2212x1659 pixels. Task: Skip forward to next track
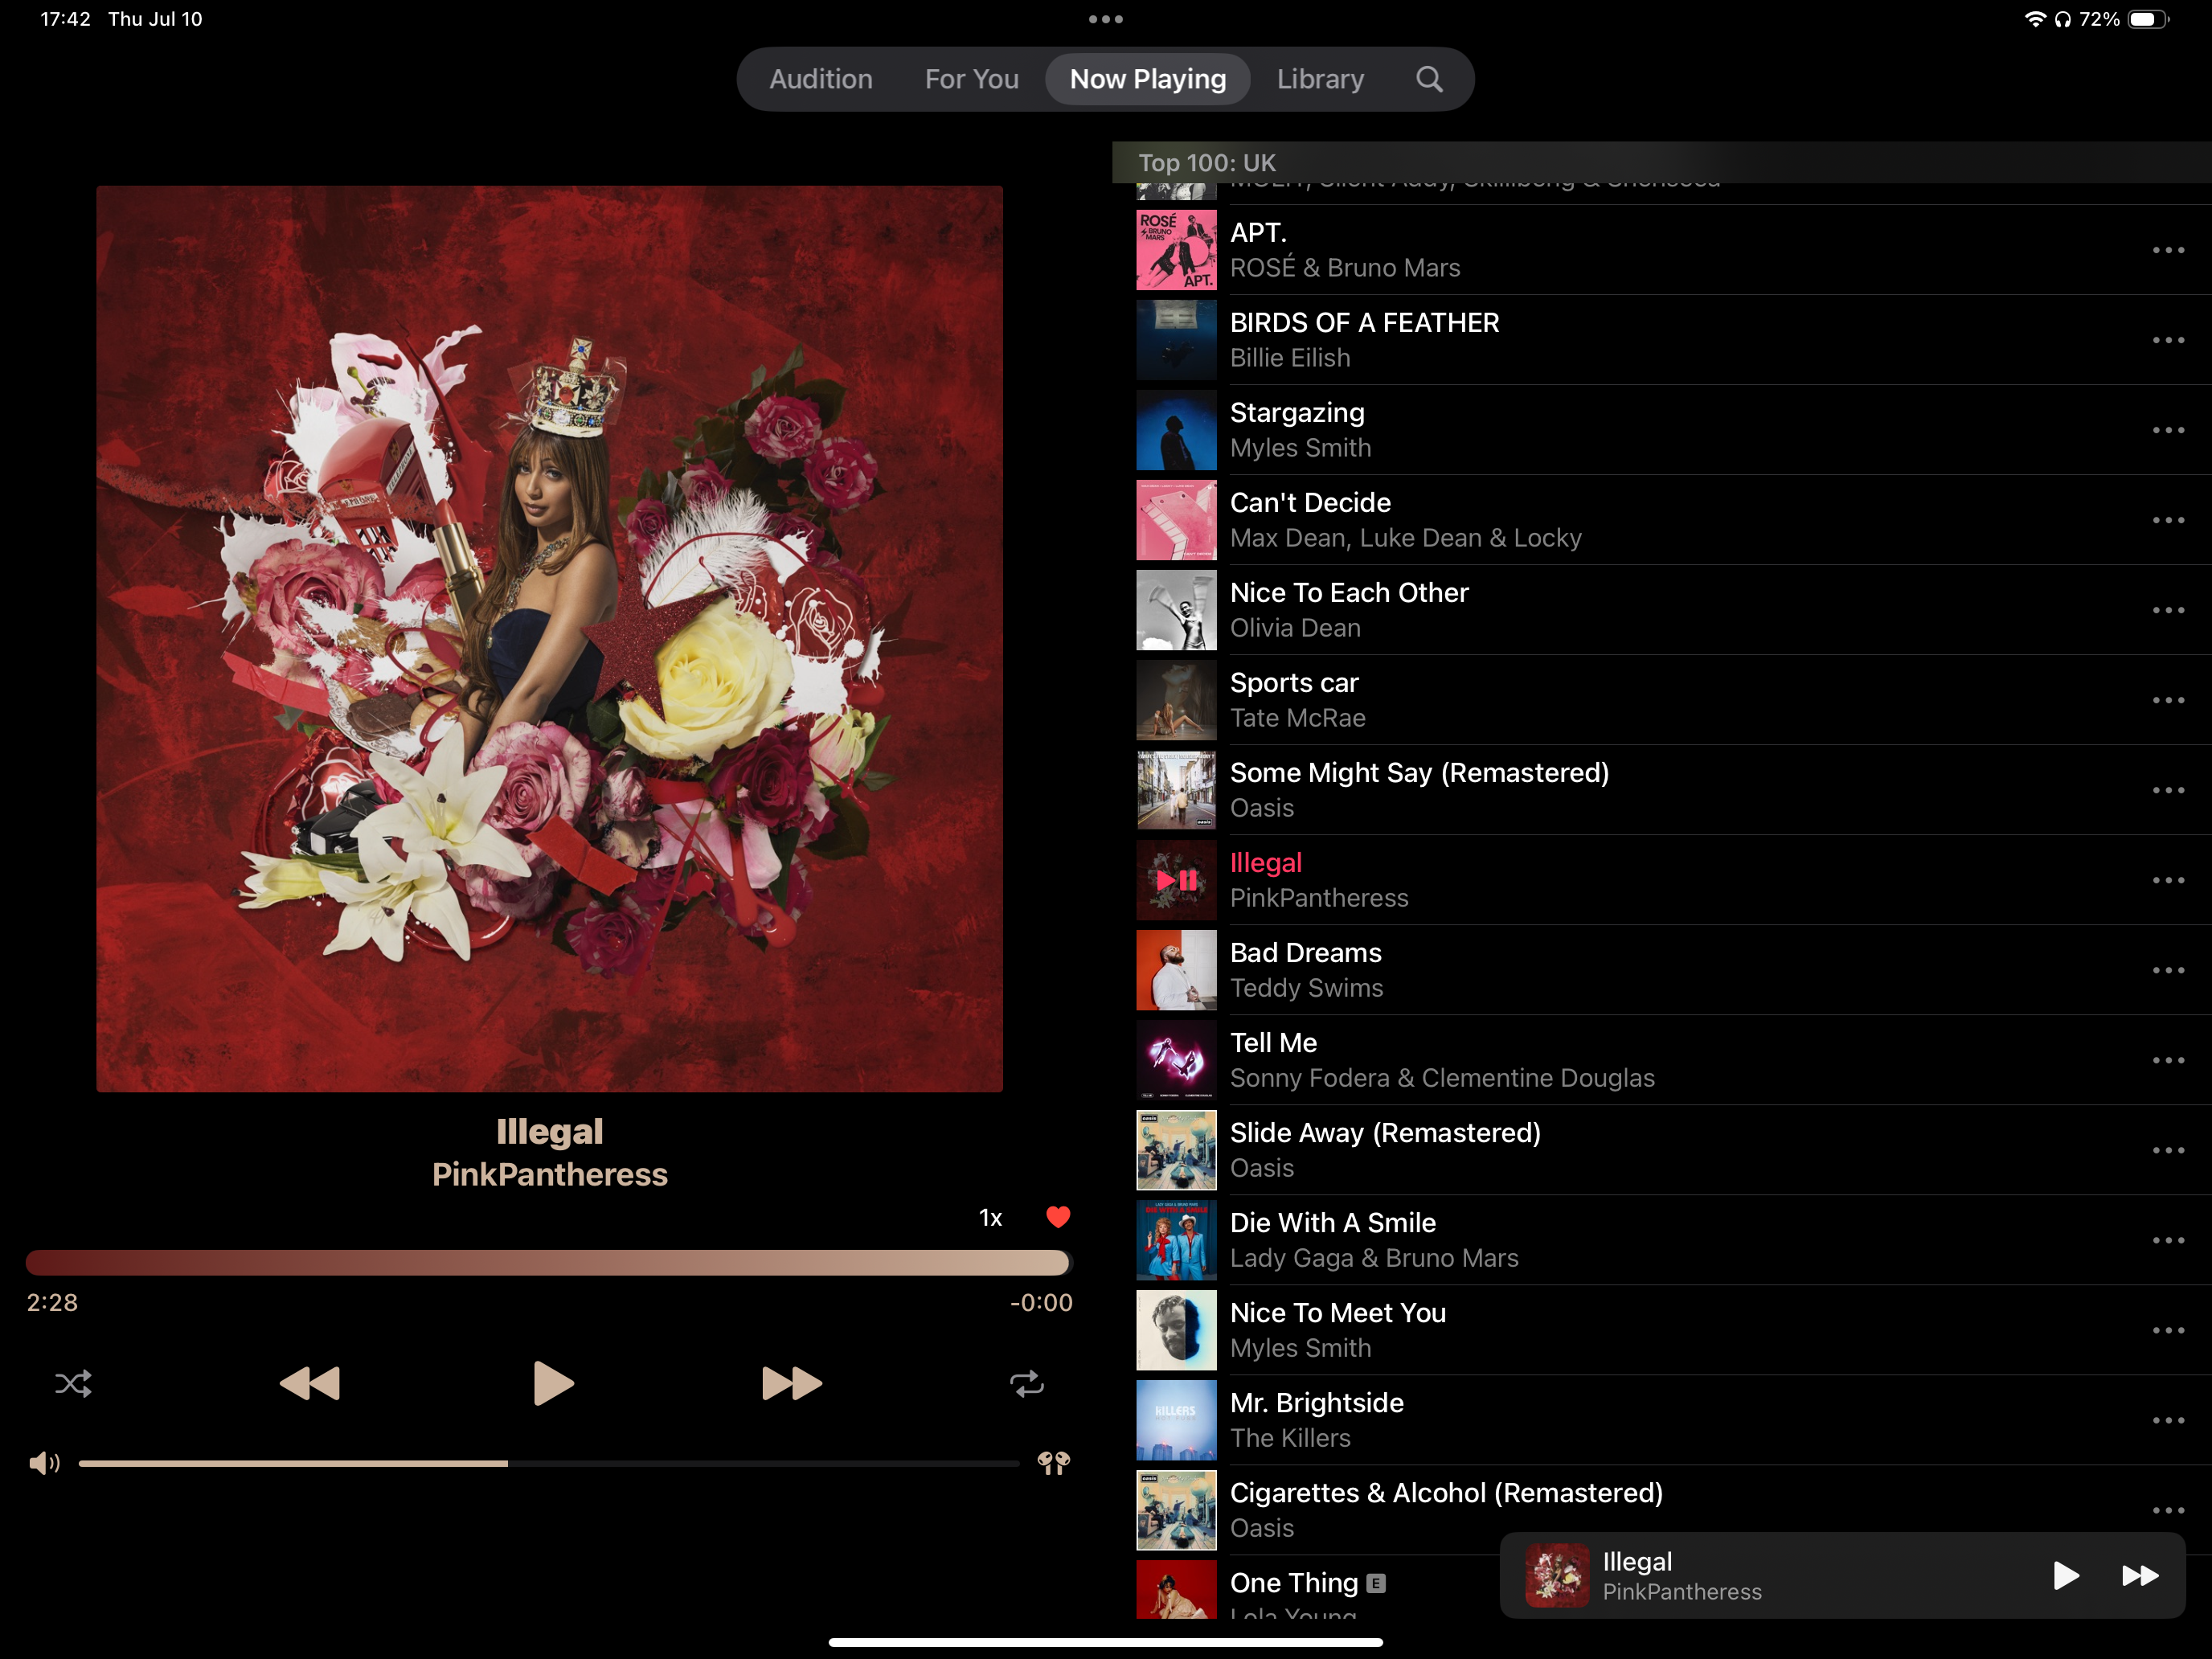(792, 1384)
